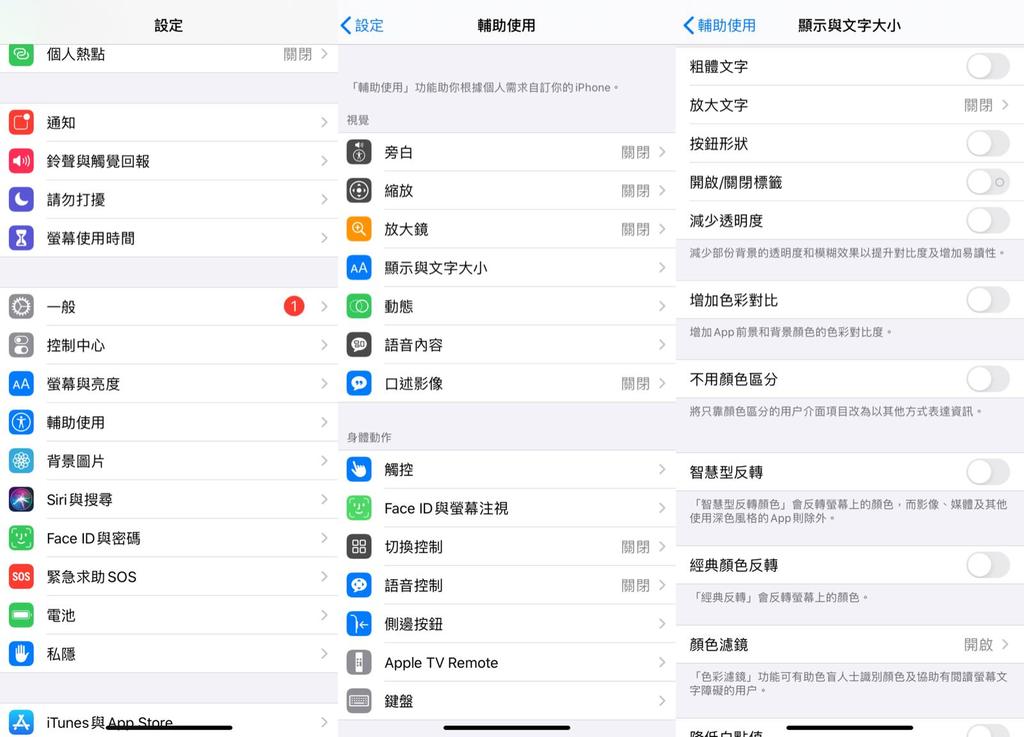Enable the 粗體文字 toggle
The height and width of the screenshot is (737, 1024).
coord(986,66)
